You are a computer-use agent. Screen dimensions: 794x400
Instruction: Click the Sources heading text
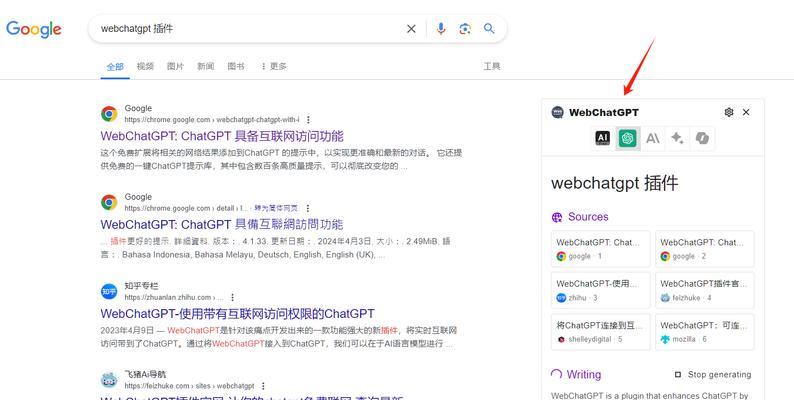click(x=588, y=217)
